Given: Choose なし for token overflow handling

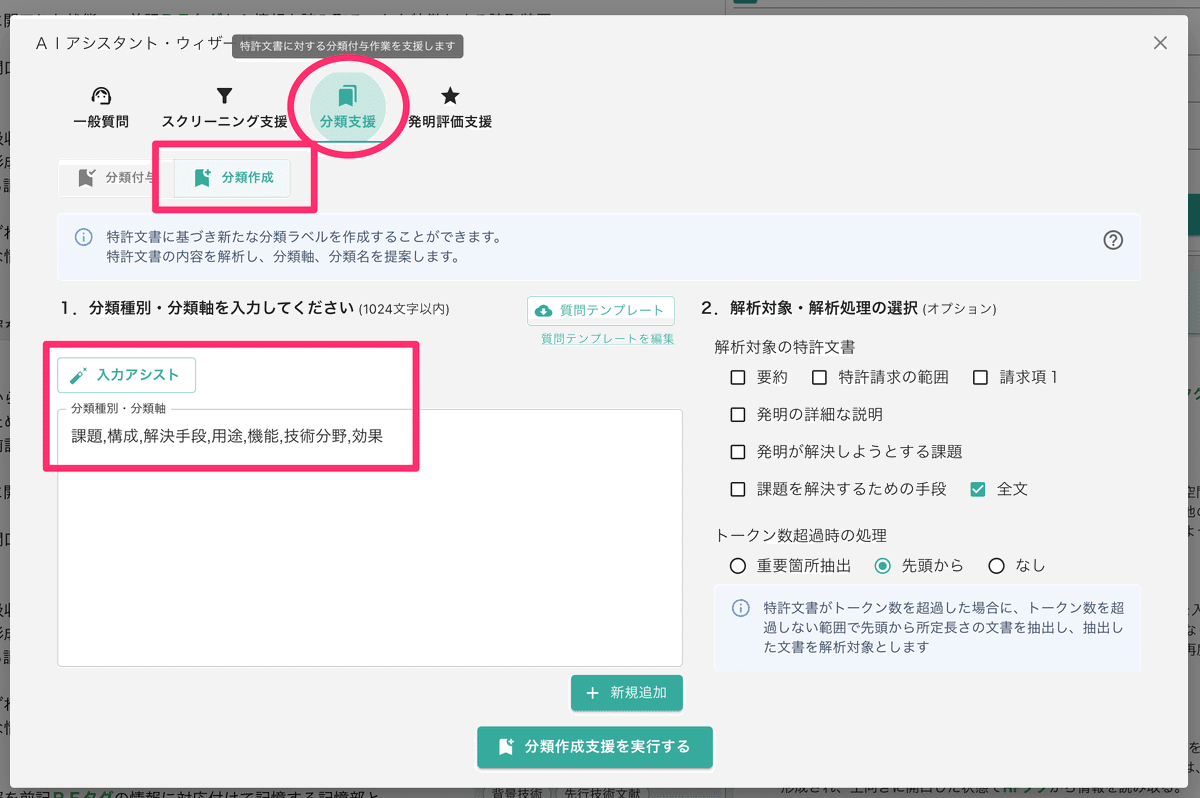Looking at the screenshot, I should coord(997,565).
